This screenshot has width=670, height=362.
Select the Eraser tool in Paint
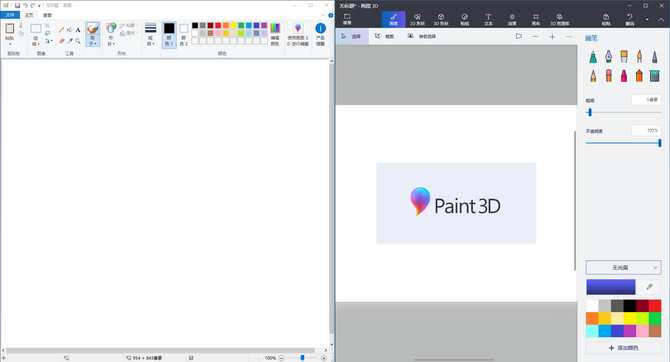point(62,41)
